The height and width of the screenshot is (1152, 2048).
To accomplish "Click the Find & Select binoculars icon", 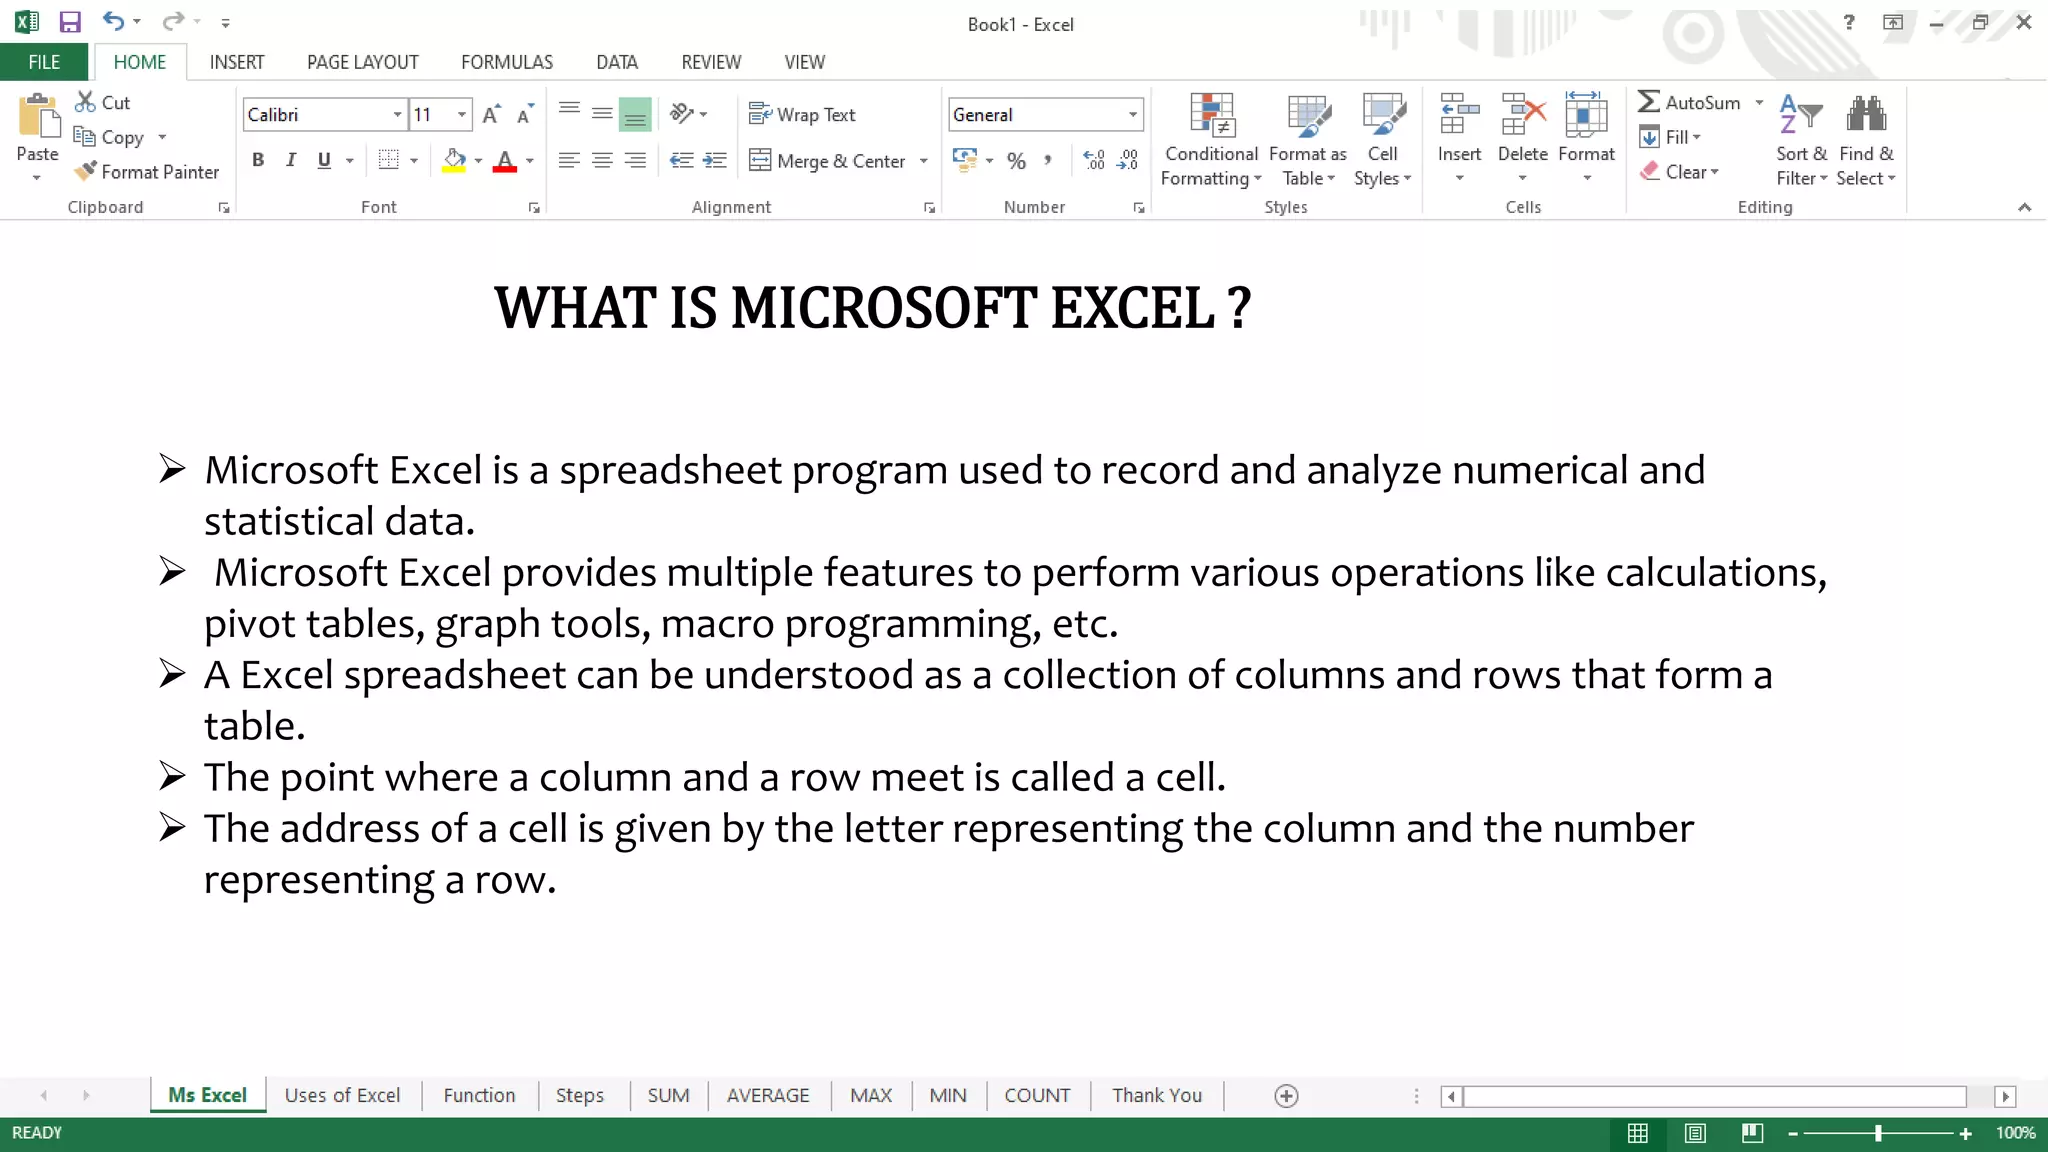I will coord(1866,113).
